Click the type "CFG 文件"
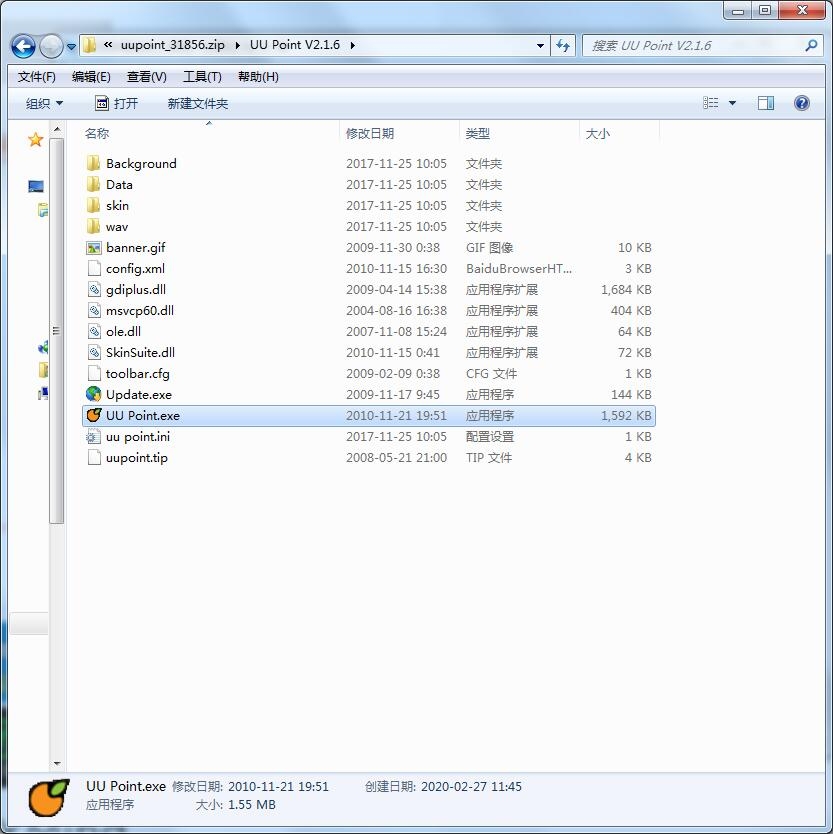This screenshot has height=834, width=833. click(x=491, y=373)
